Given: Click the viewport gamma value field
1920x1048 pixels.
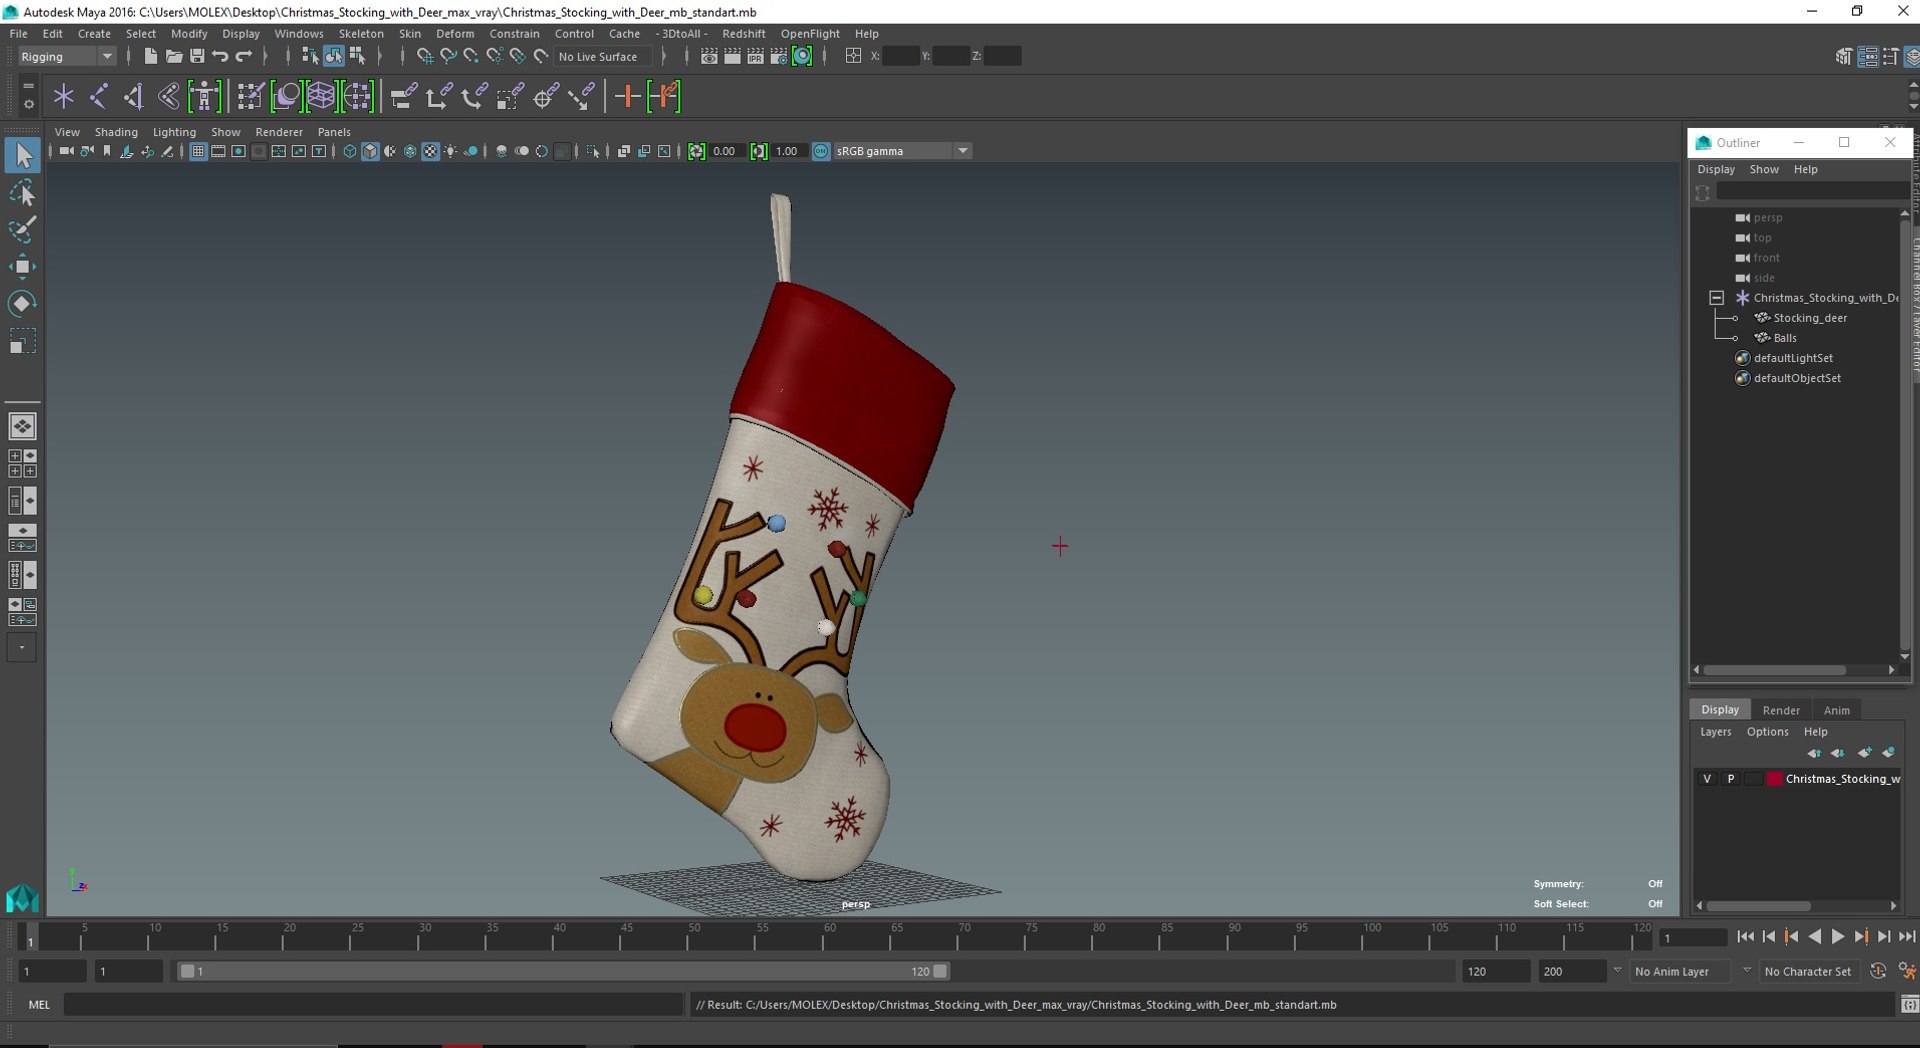Looking at the screenshot, I should point(789,151).
